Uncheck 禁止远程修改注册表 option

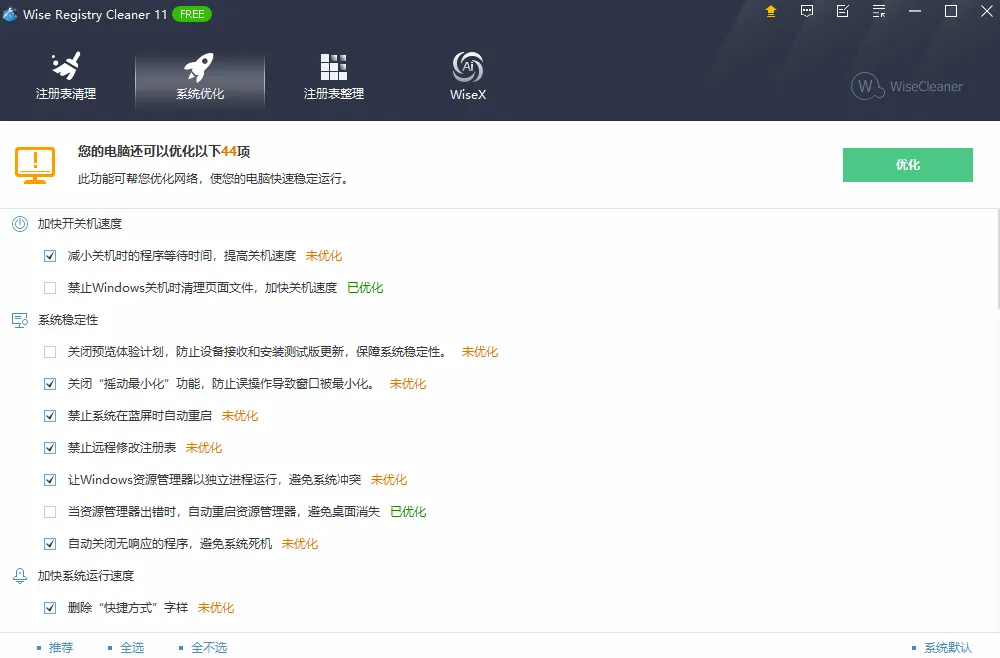(49, 447)
